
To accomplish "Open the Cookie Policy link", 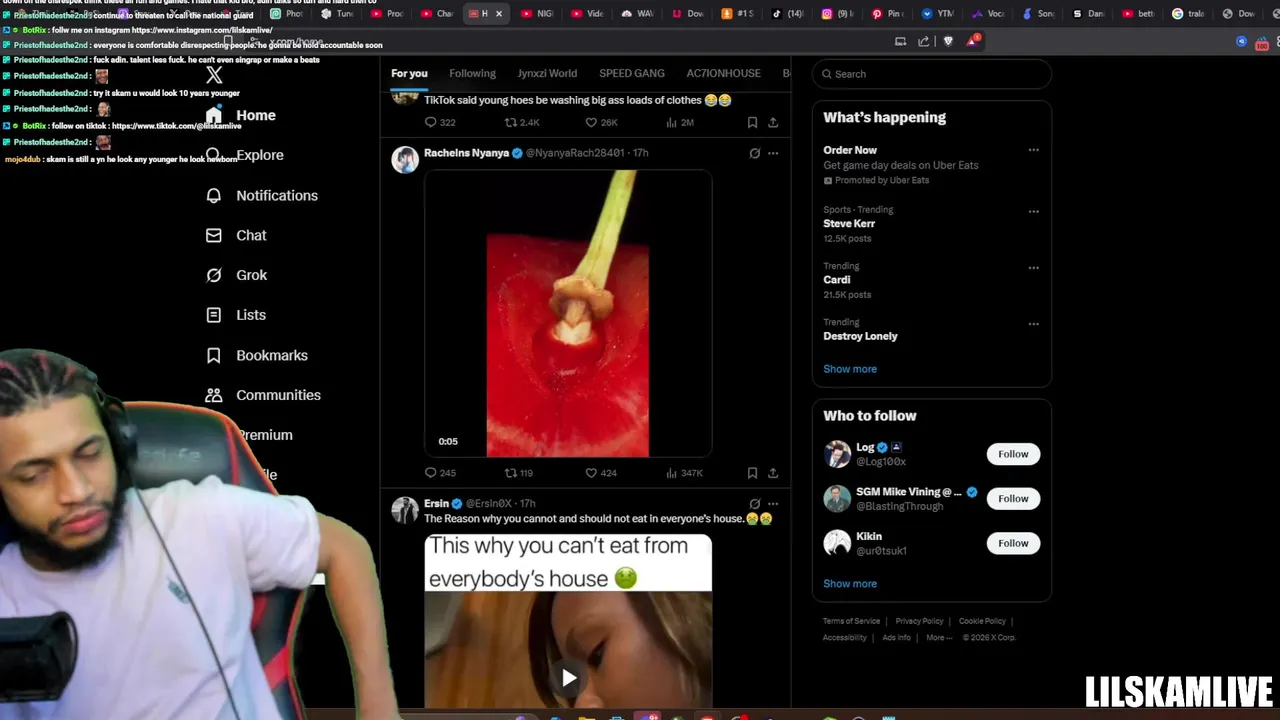I will coord(982,622).
